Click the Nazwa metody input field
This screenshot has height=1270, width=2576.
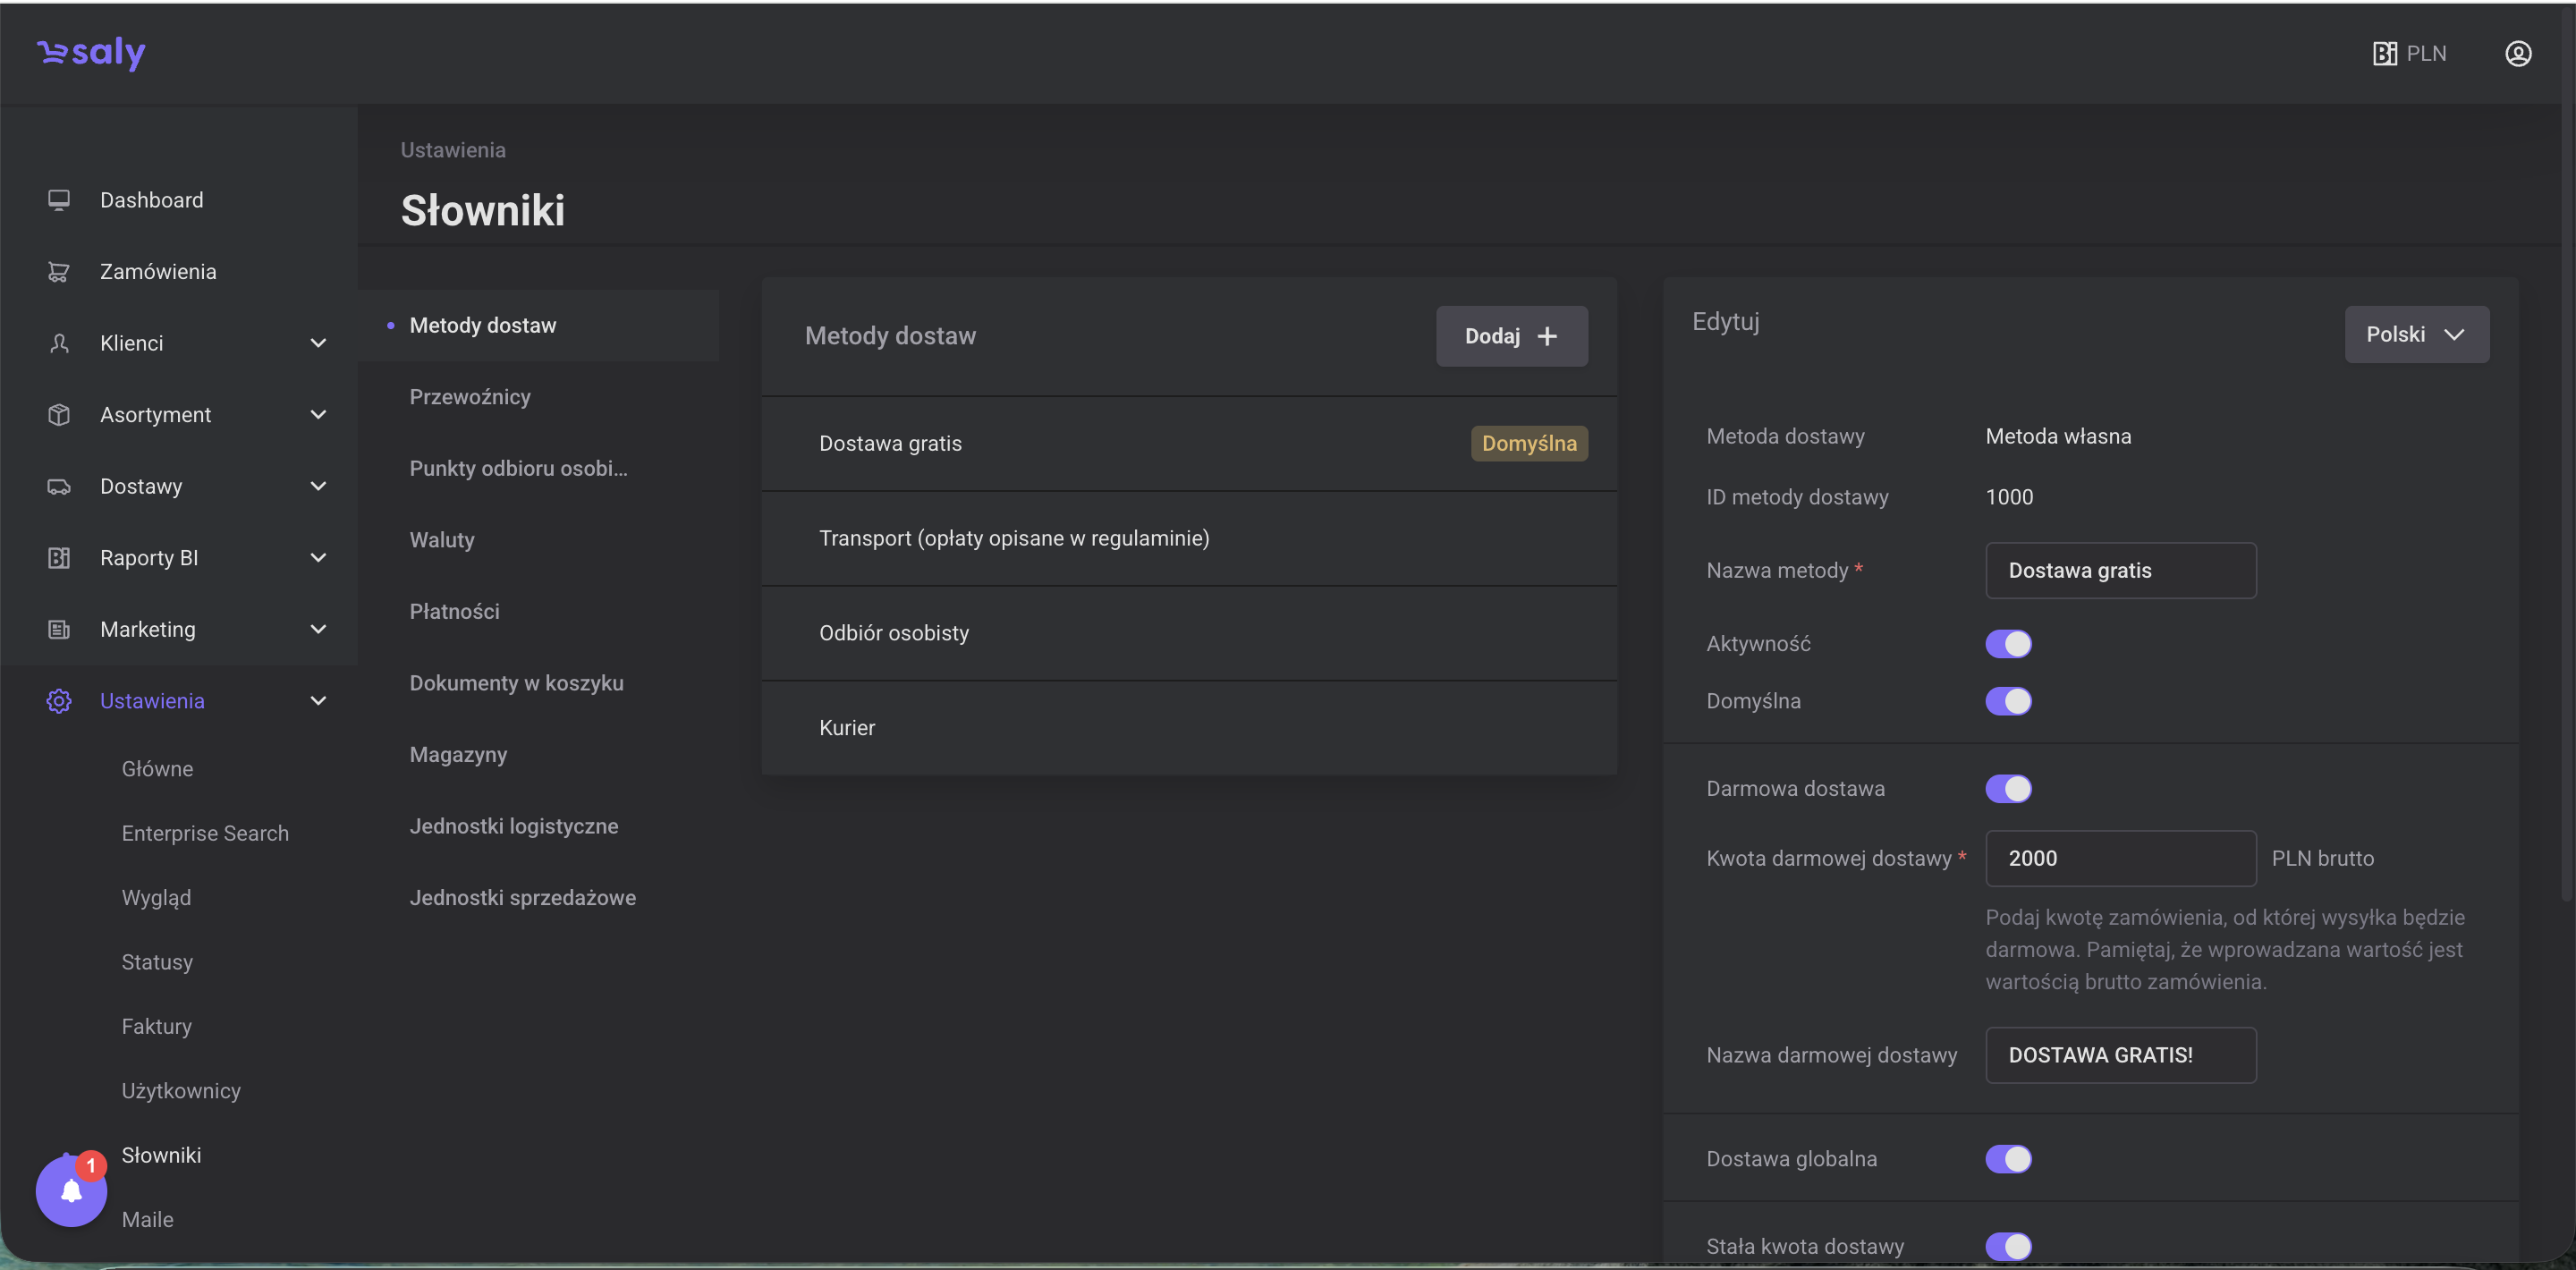point(2120,570)
